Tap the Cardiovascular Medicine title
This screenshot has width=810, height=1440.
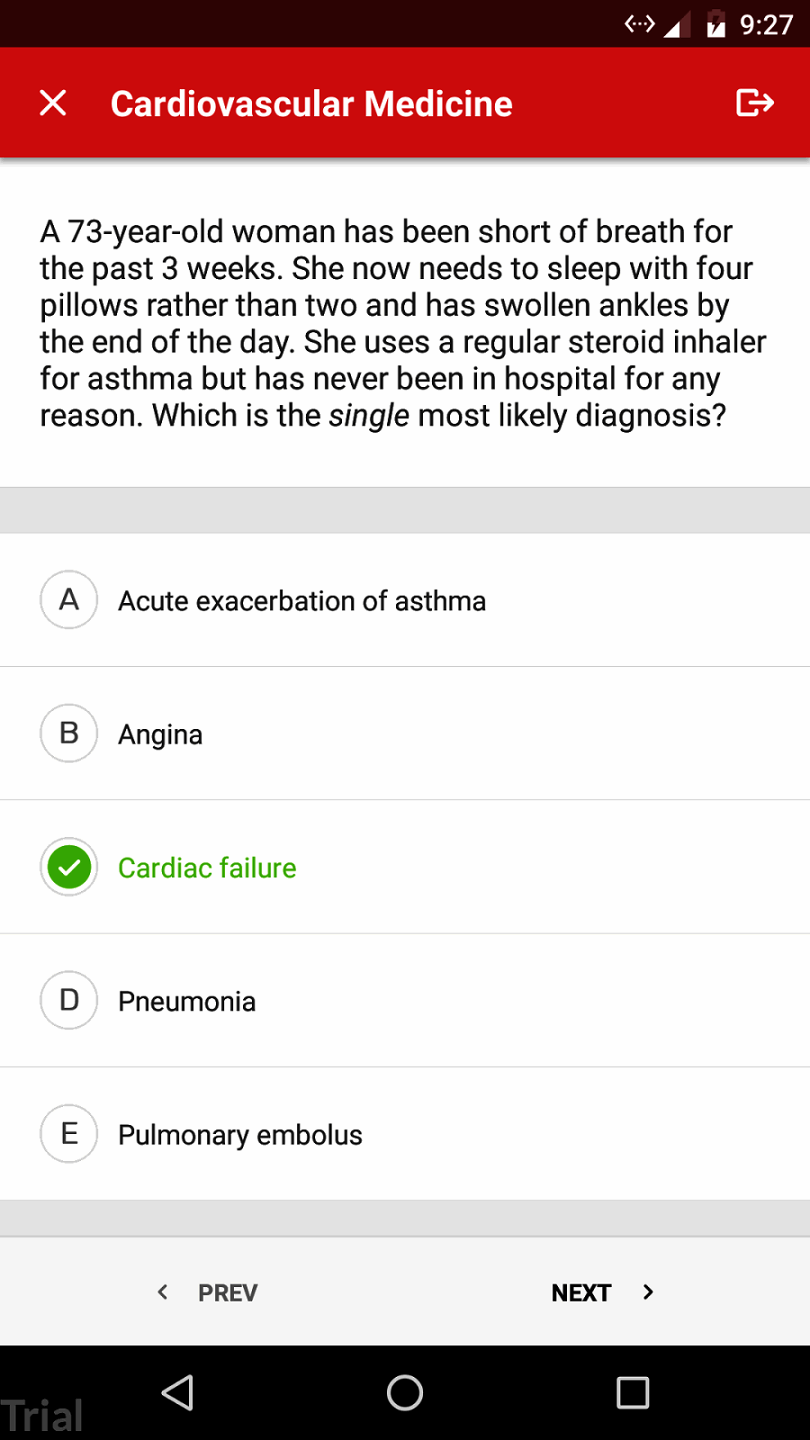tap(311, 104)
